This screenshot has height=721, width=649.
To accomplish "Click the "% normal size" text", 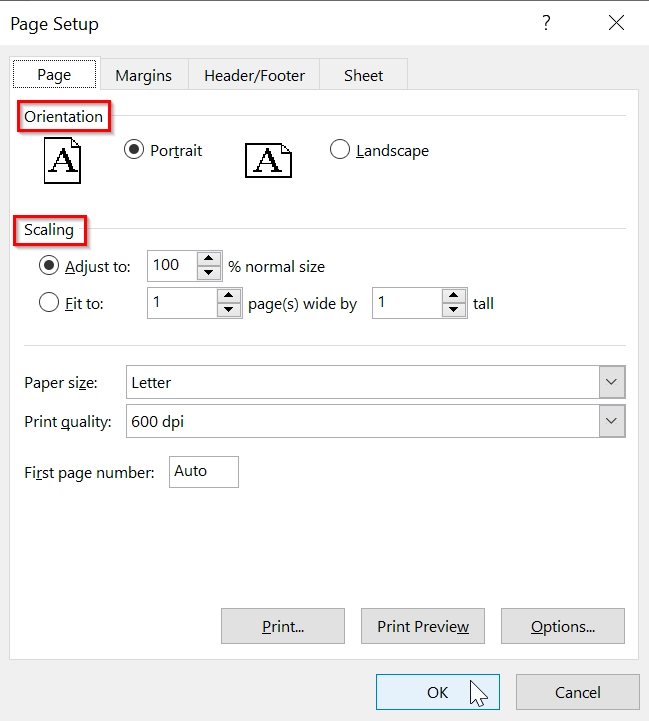I will click(x=276, y=267).
